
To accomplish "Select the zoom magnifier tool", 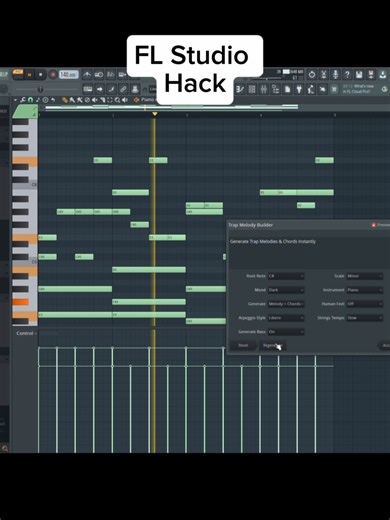I will click(x=117, y=100).
